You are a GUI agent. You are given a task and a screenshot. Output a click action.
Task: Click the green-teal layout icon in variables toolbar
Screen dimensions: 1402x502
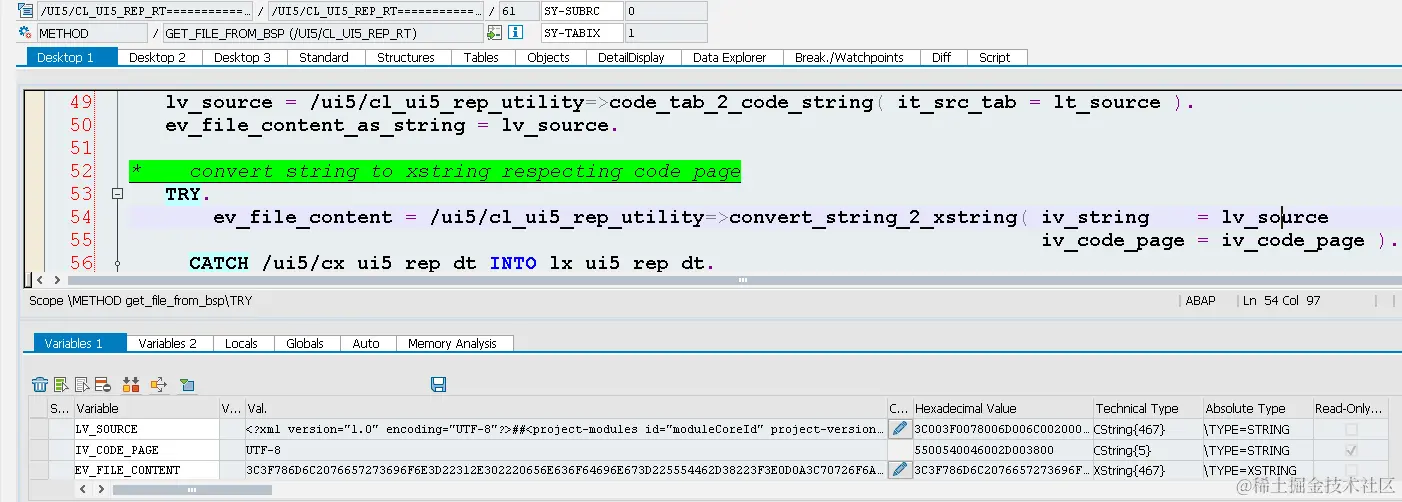click(x=186, y=384)
